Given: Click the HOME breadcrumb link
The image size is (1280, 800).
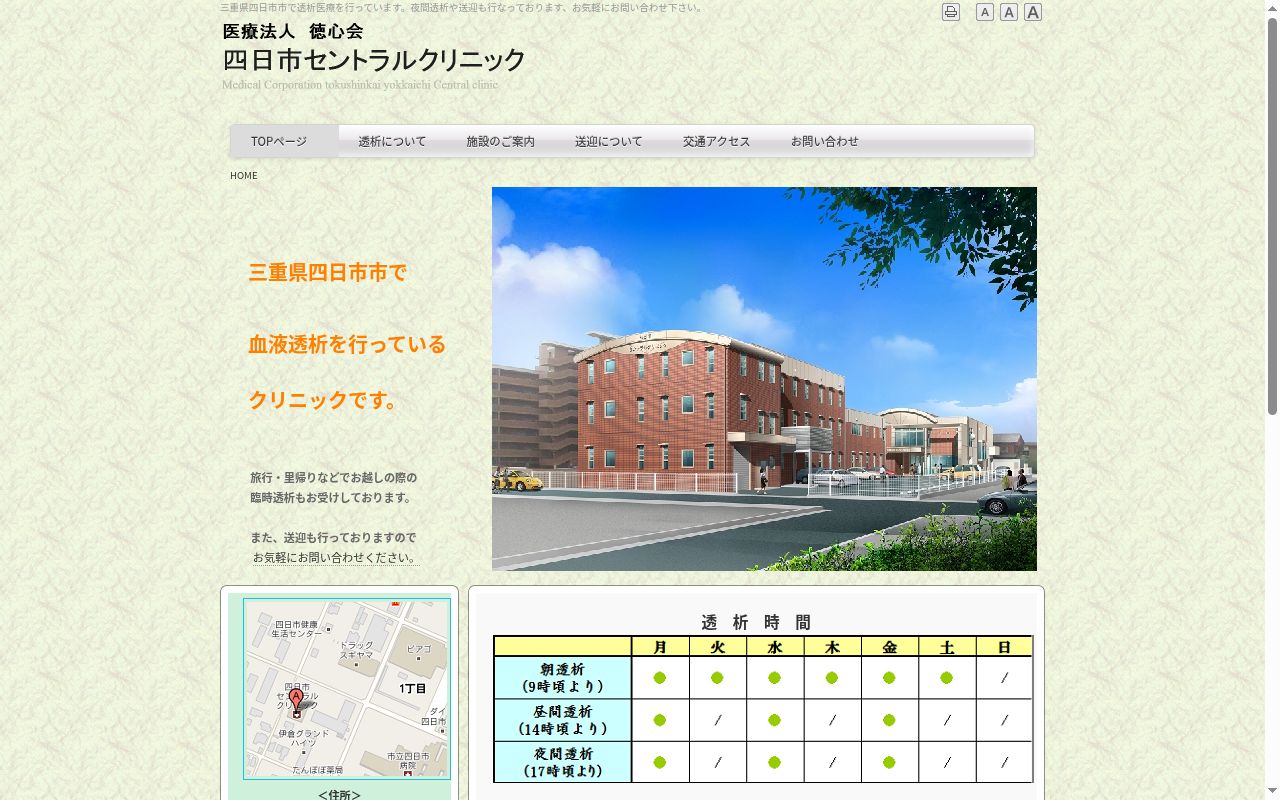Looking at the screenshot, I should click(x=244, y=175).
